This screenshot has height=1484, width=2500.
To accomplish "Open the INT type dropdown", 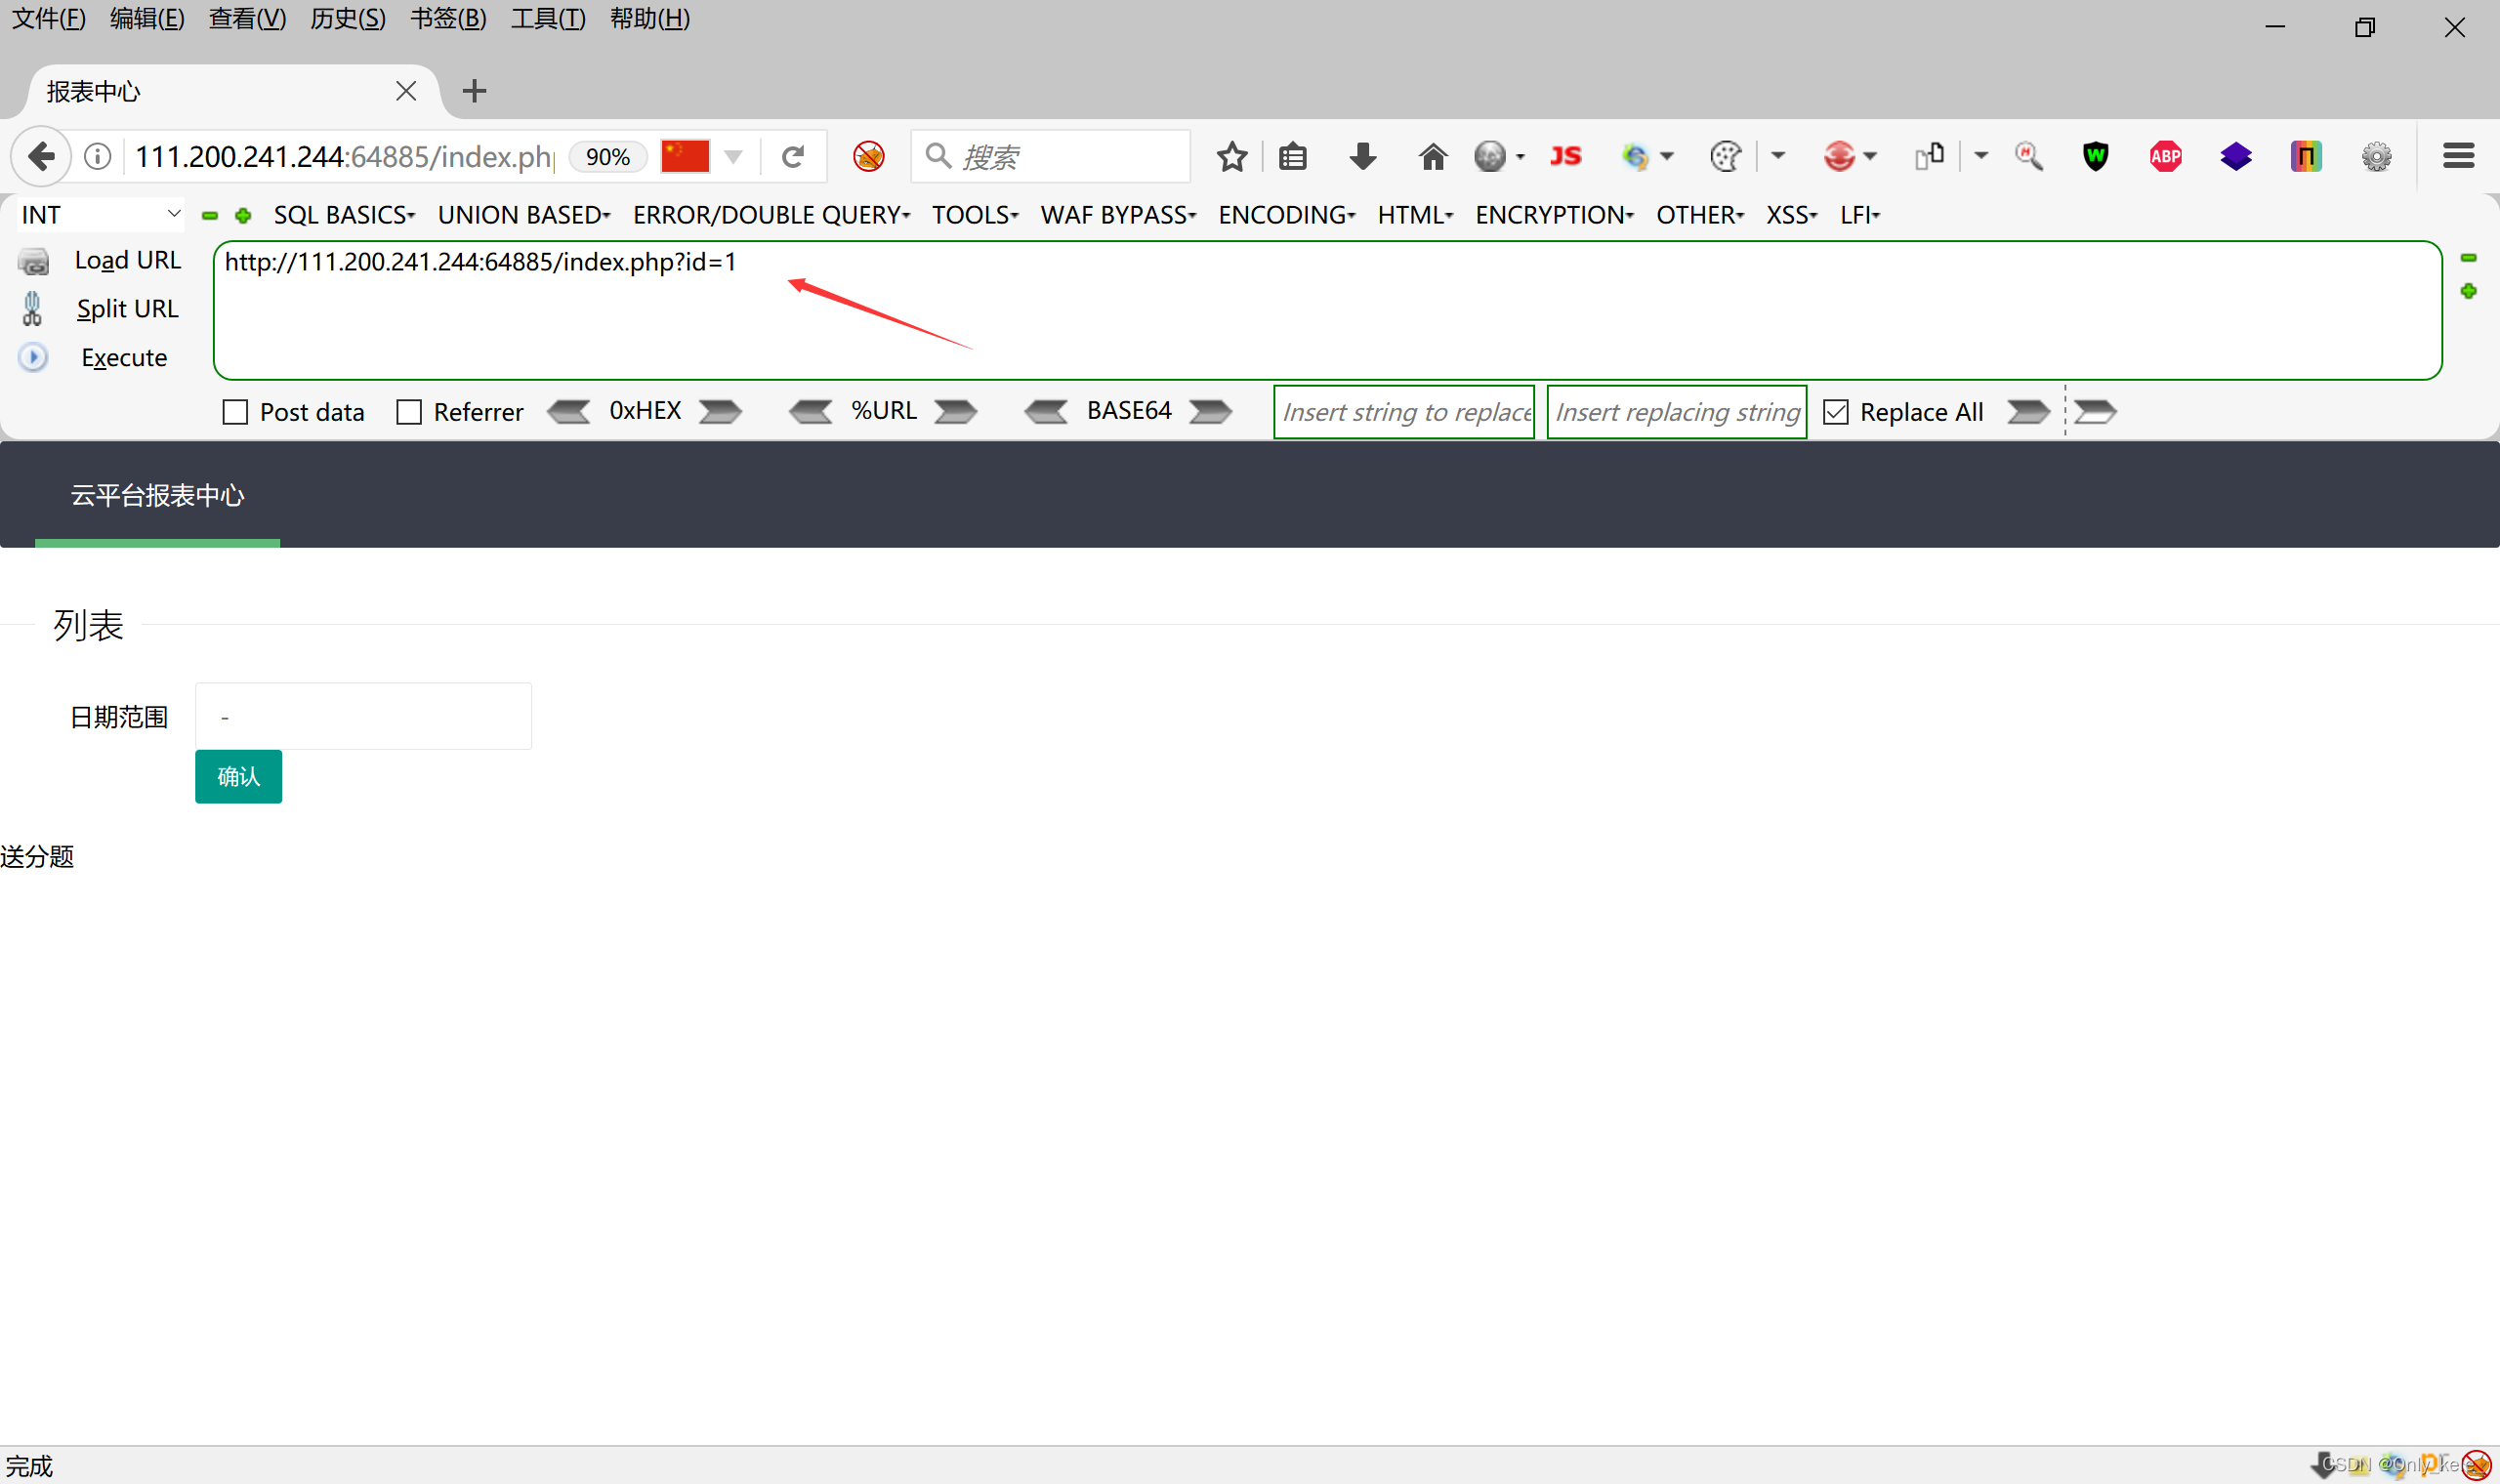I will 100,215.
